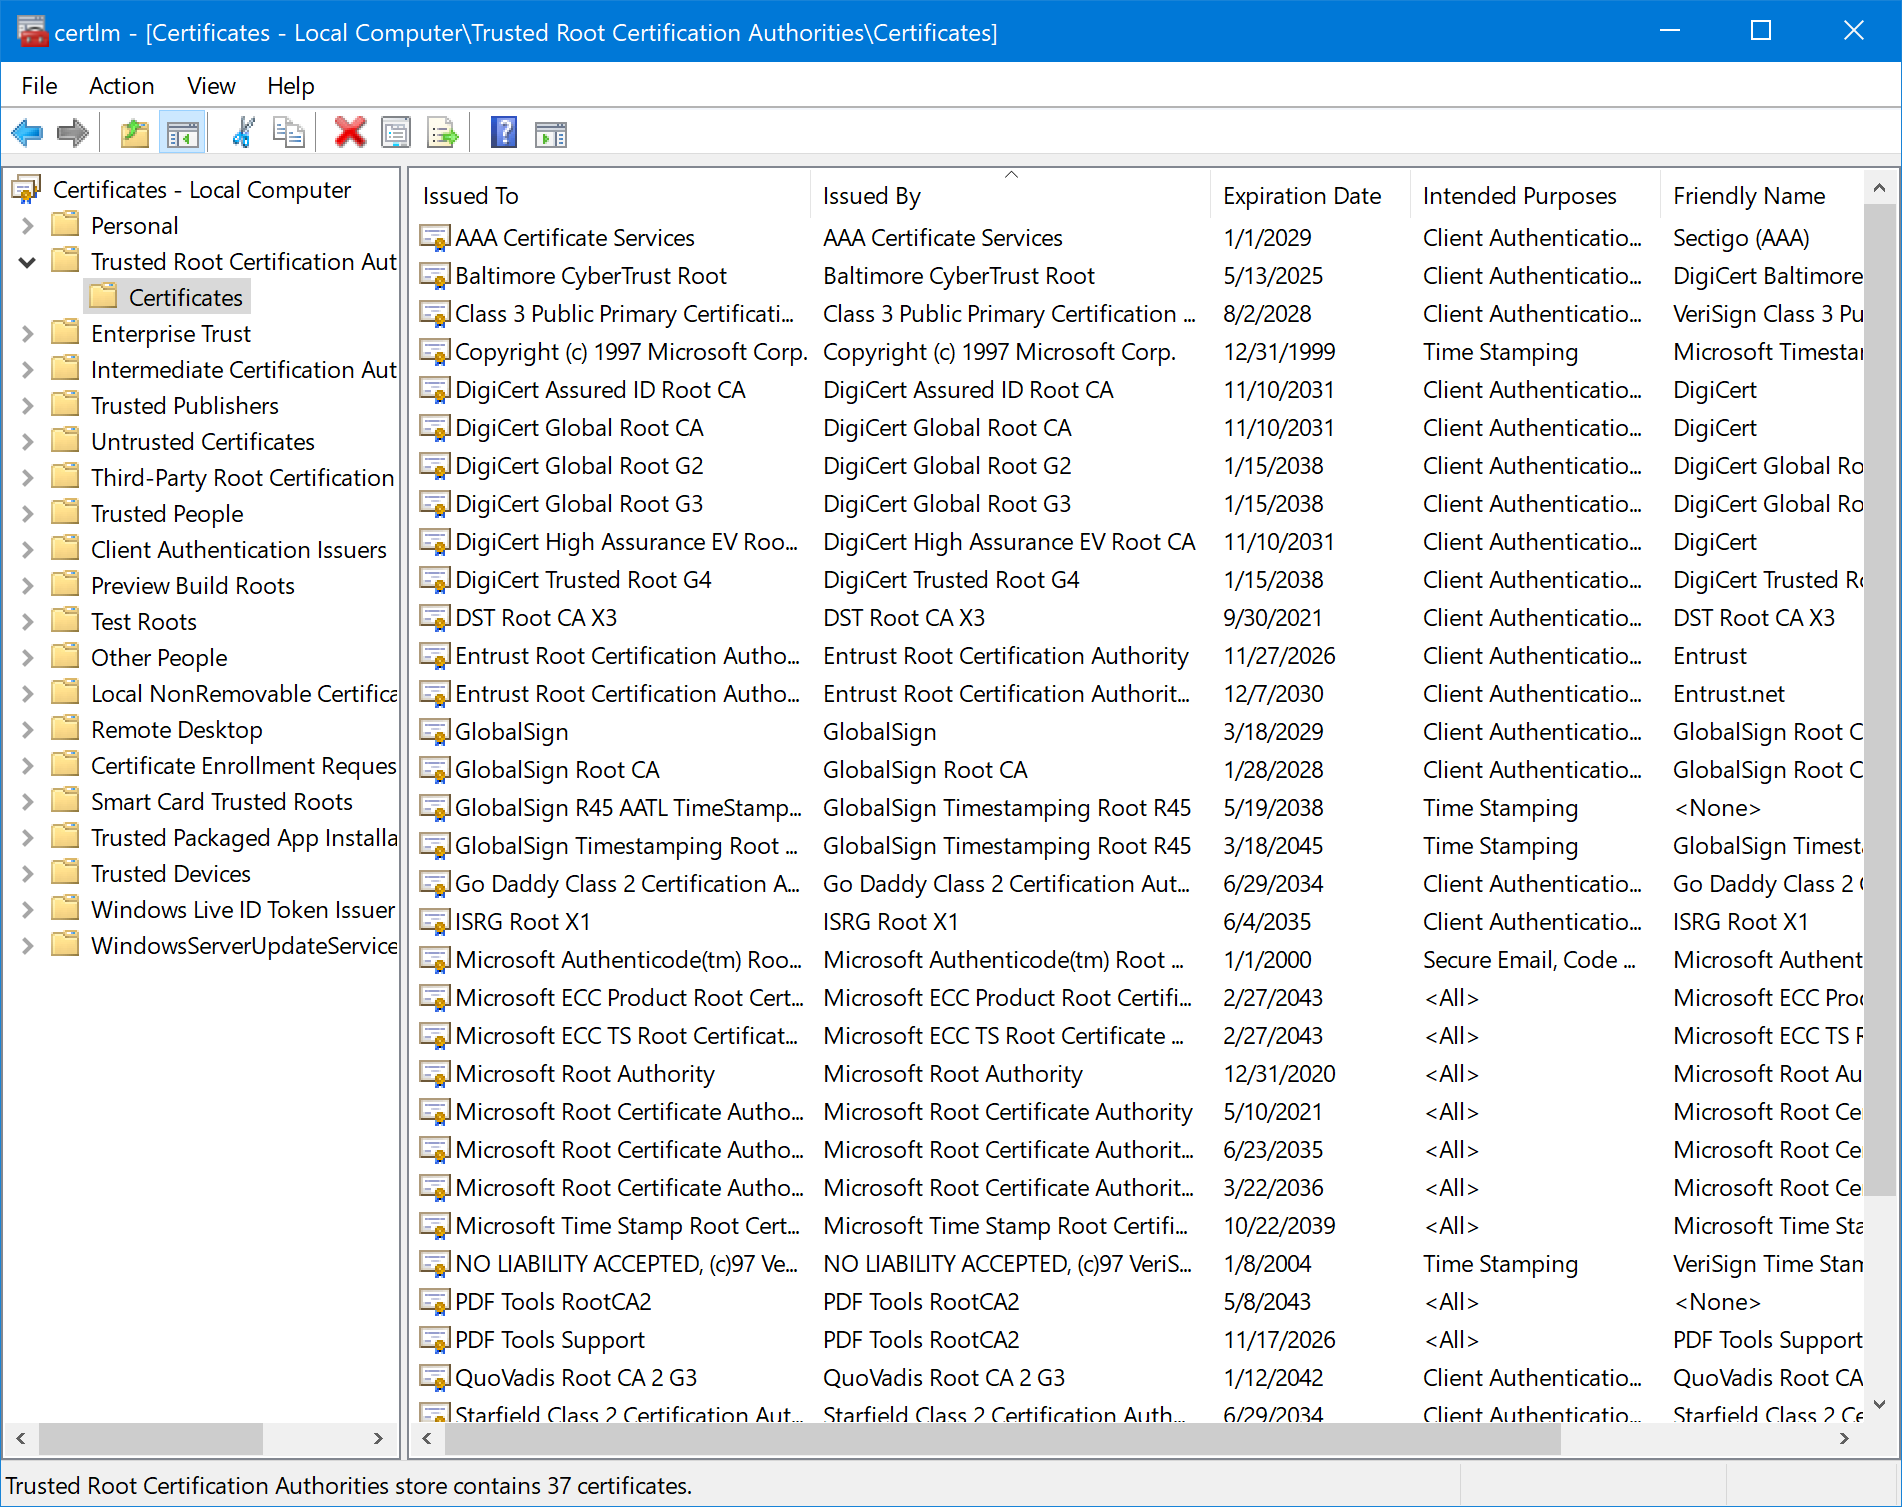This screenshot has width=1902, height=1507.
Task: Select the Baltimore CyberTrust Root certificate
Action: click(x=591, y=276)
